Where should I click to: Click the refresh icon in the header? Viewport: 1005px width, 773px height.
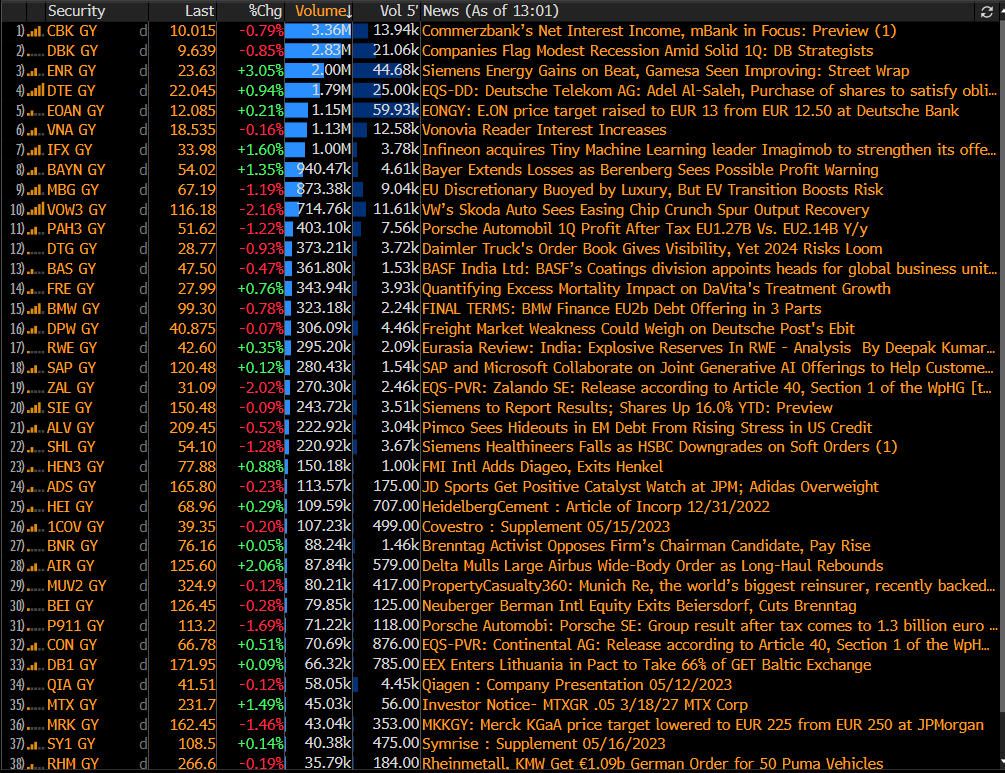[x=986, y=12]
